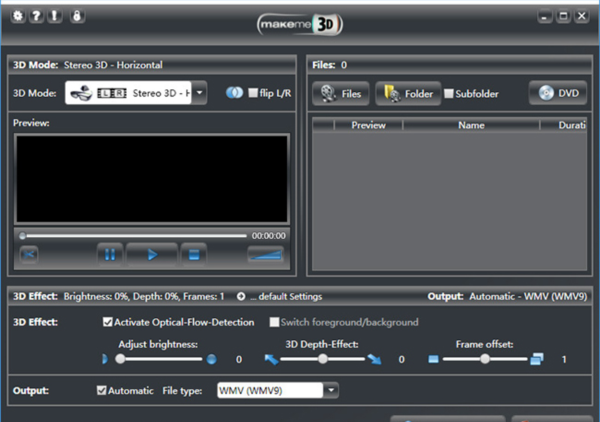Maximize the makeme3D window
The width and height of the screenshot is (600, 422).
click(x=563, y=16)
